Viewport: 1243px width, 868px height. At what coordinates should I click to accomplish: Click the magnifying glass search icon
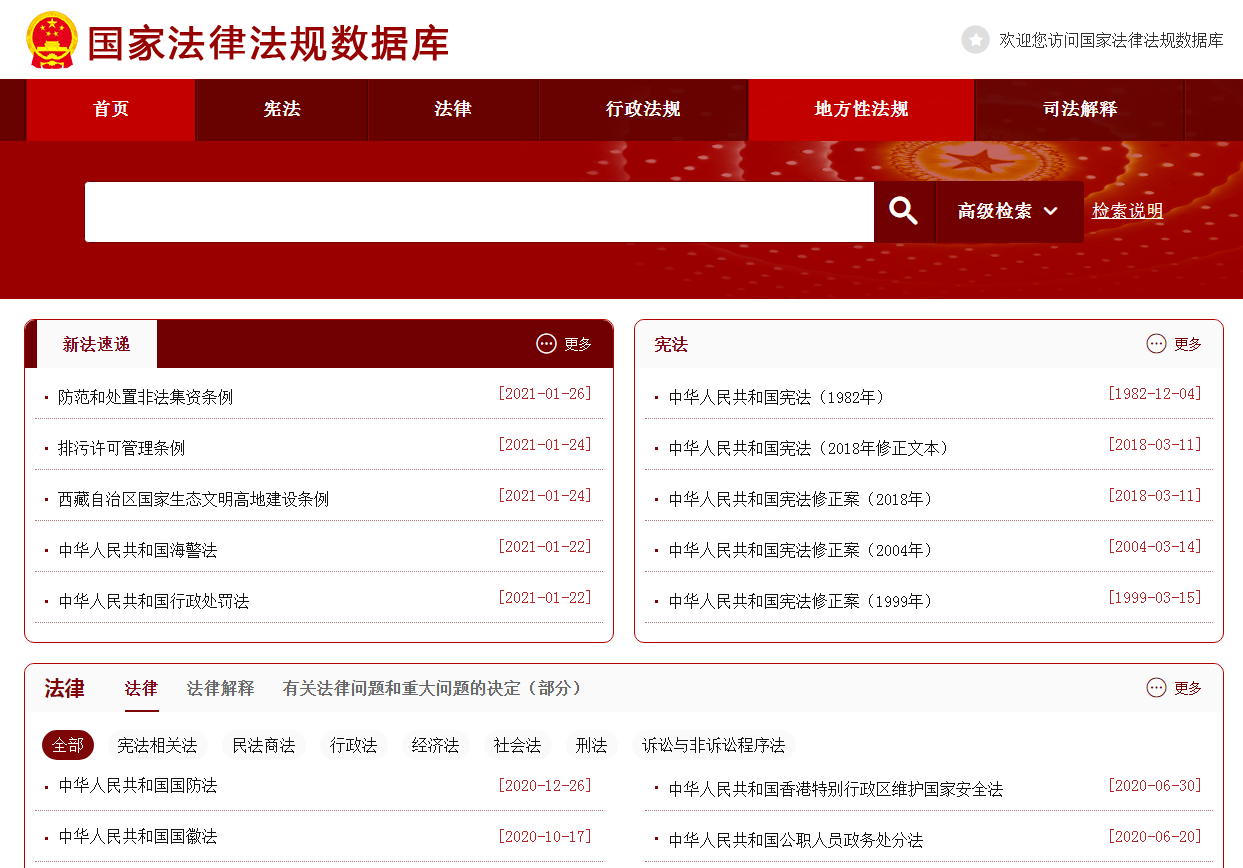click(904, 211)
